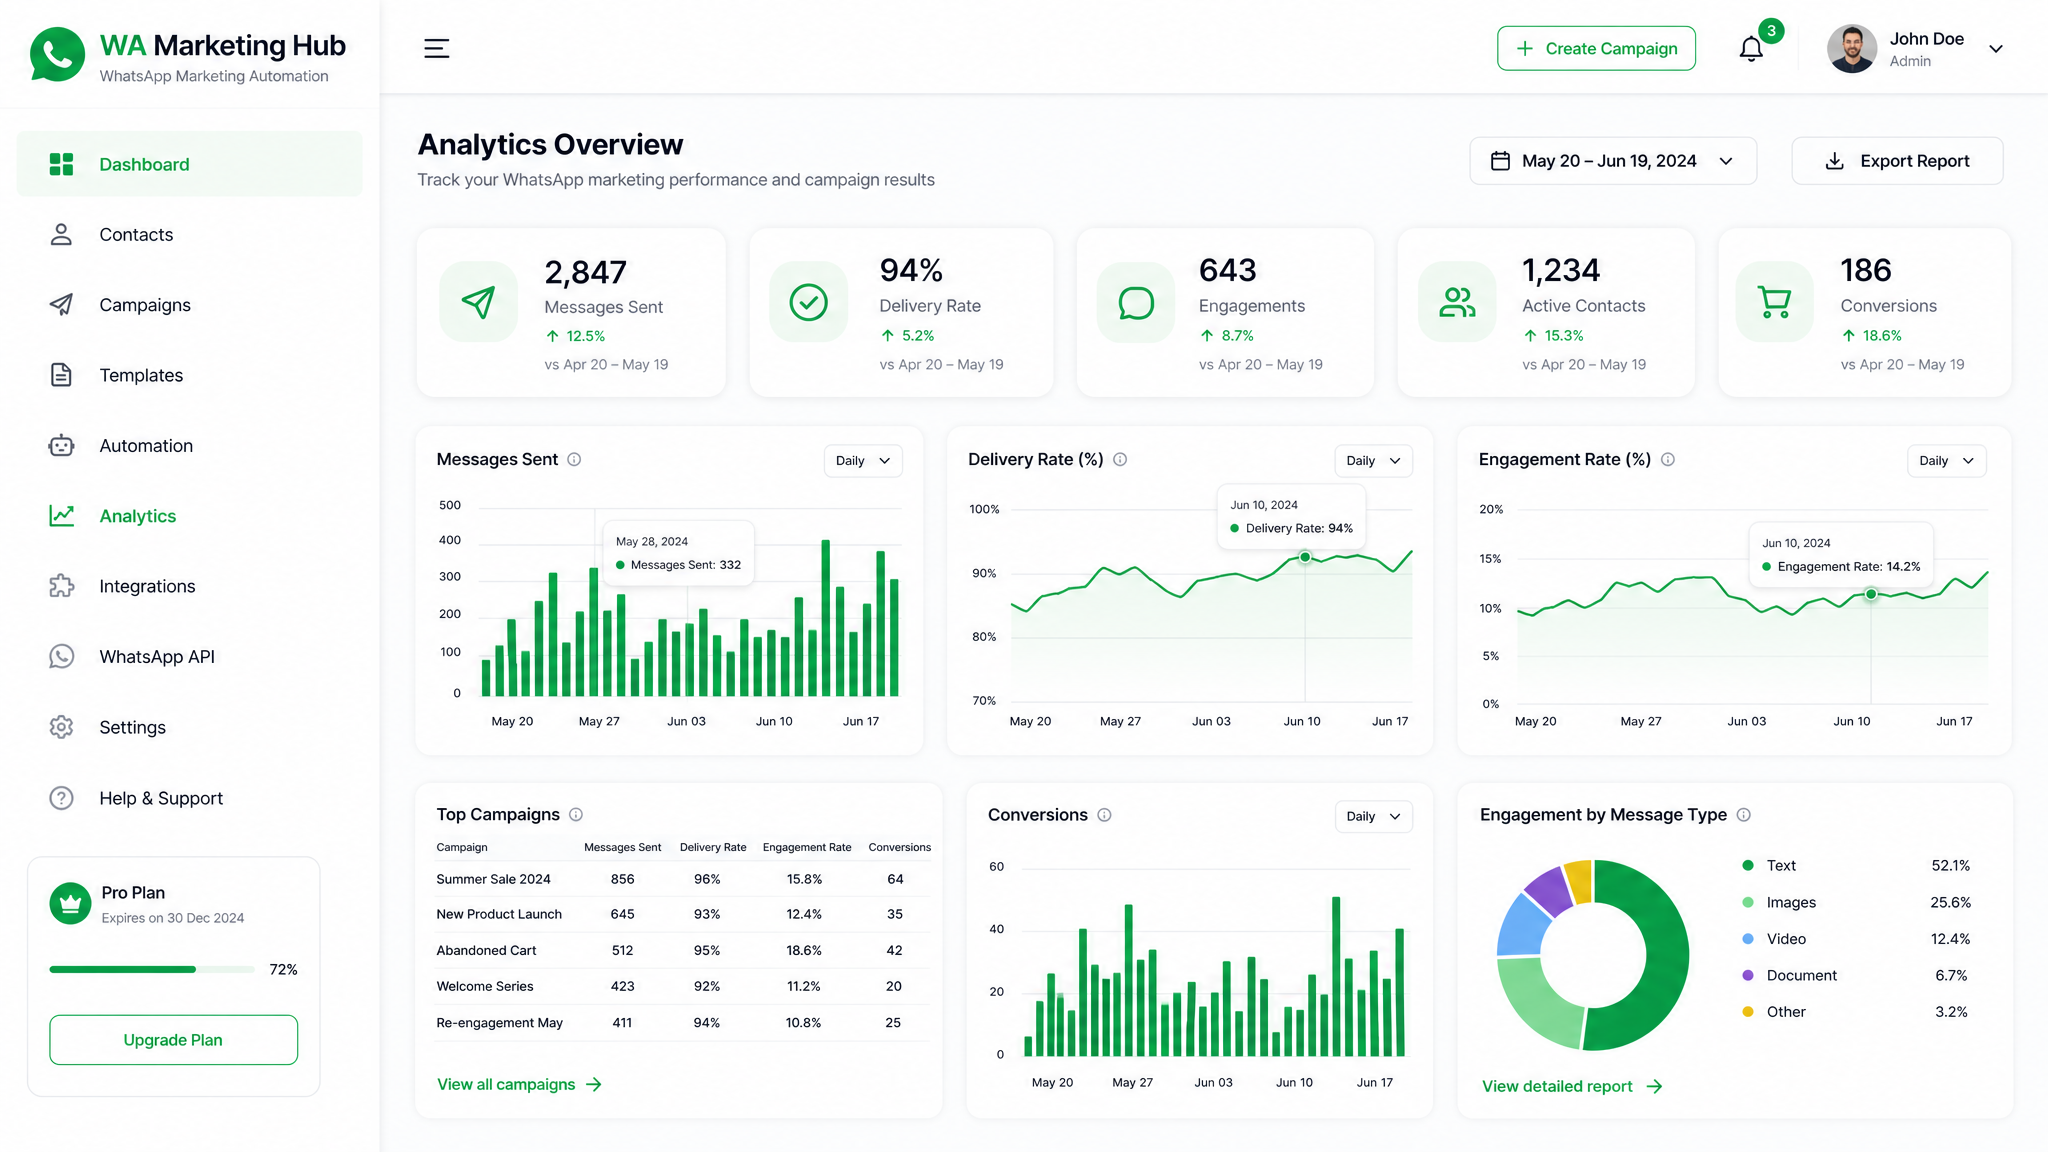Click the checkmark icon on Delivery Rate card
Image resolution: width=2048 pixels, height=1152 pixels.
(808, 302)
